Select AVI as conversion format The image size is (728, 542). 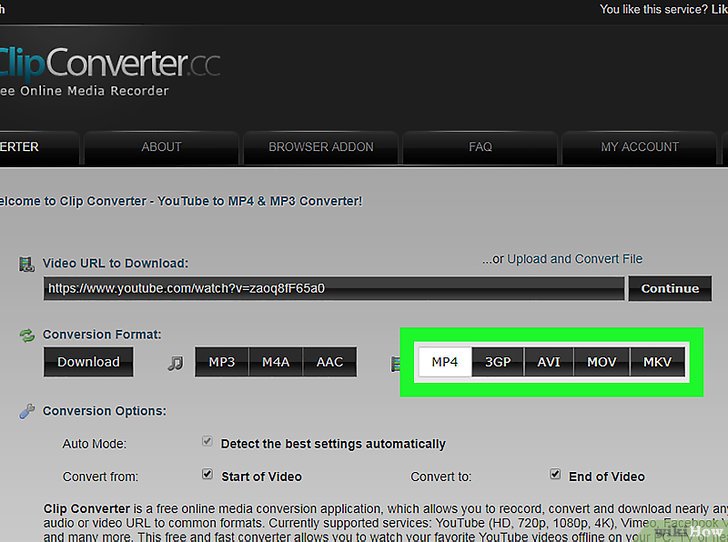tap(549, 362)
